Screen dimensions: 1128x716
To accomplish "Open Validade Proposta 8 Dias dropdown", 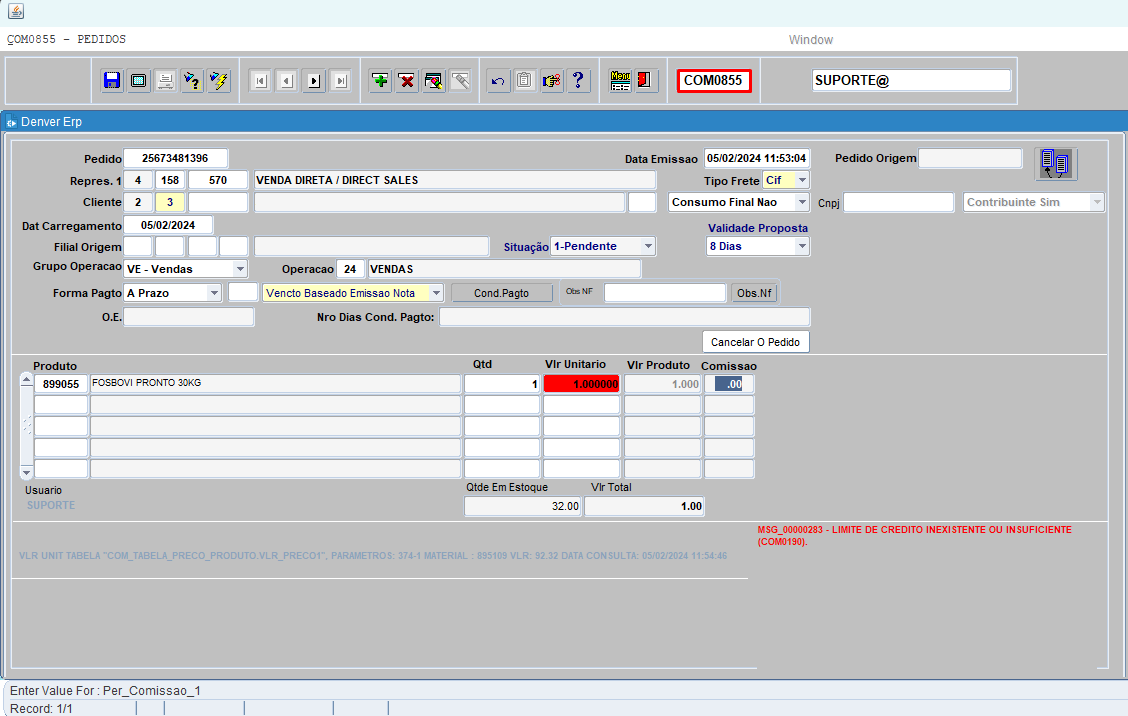I will click(802, 246).
